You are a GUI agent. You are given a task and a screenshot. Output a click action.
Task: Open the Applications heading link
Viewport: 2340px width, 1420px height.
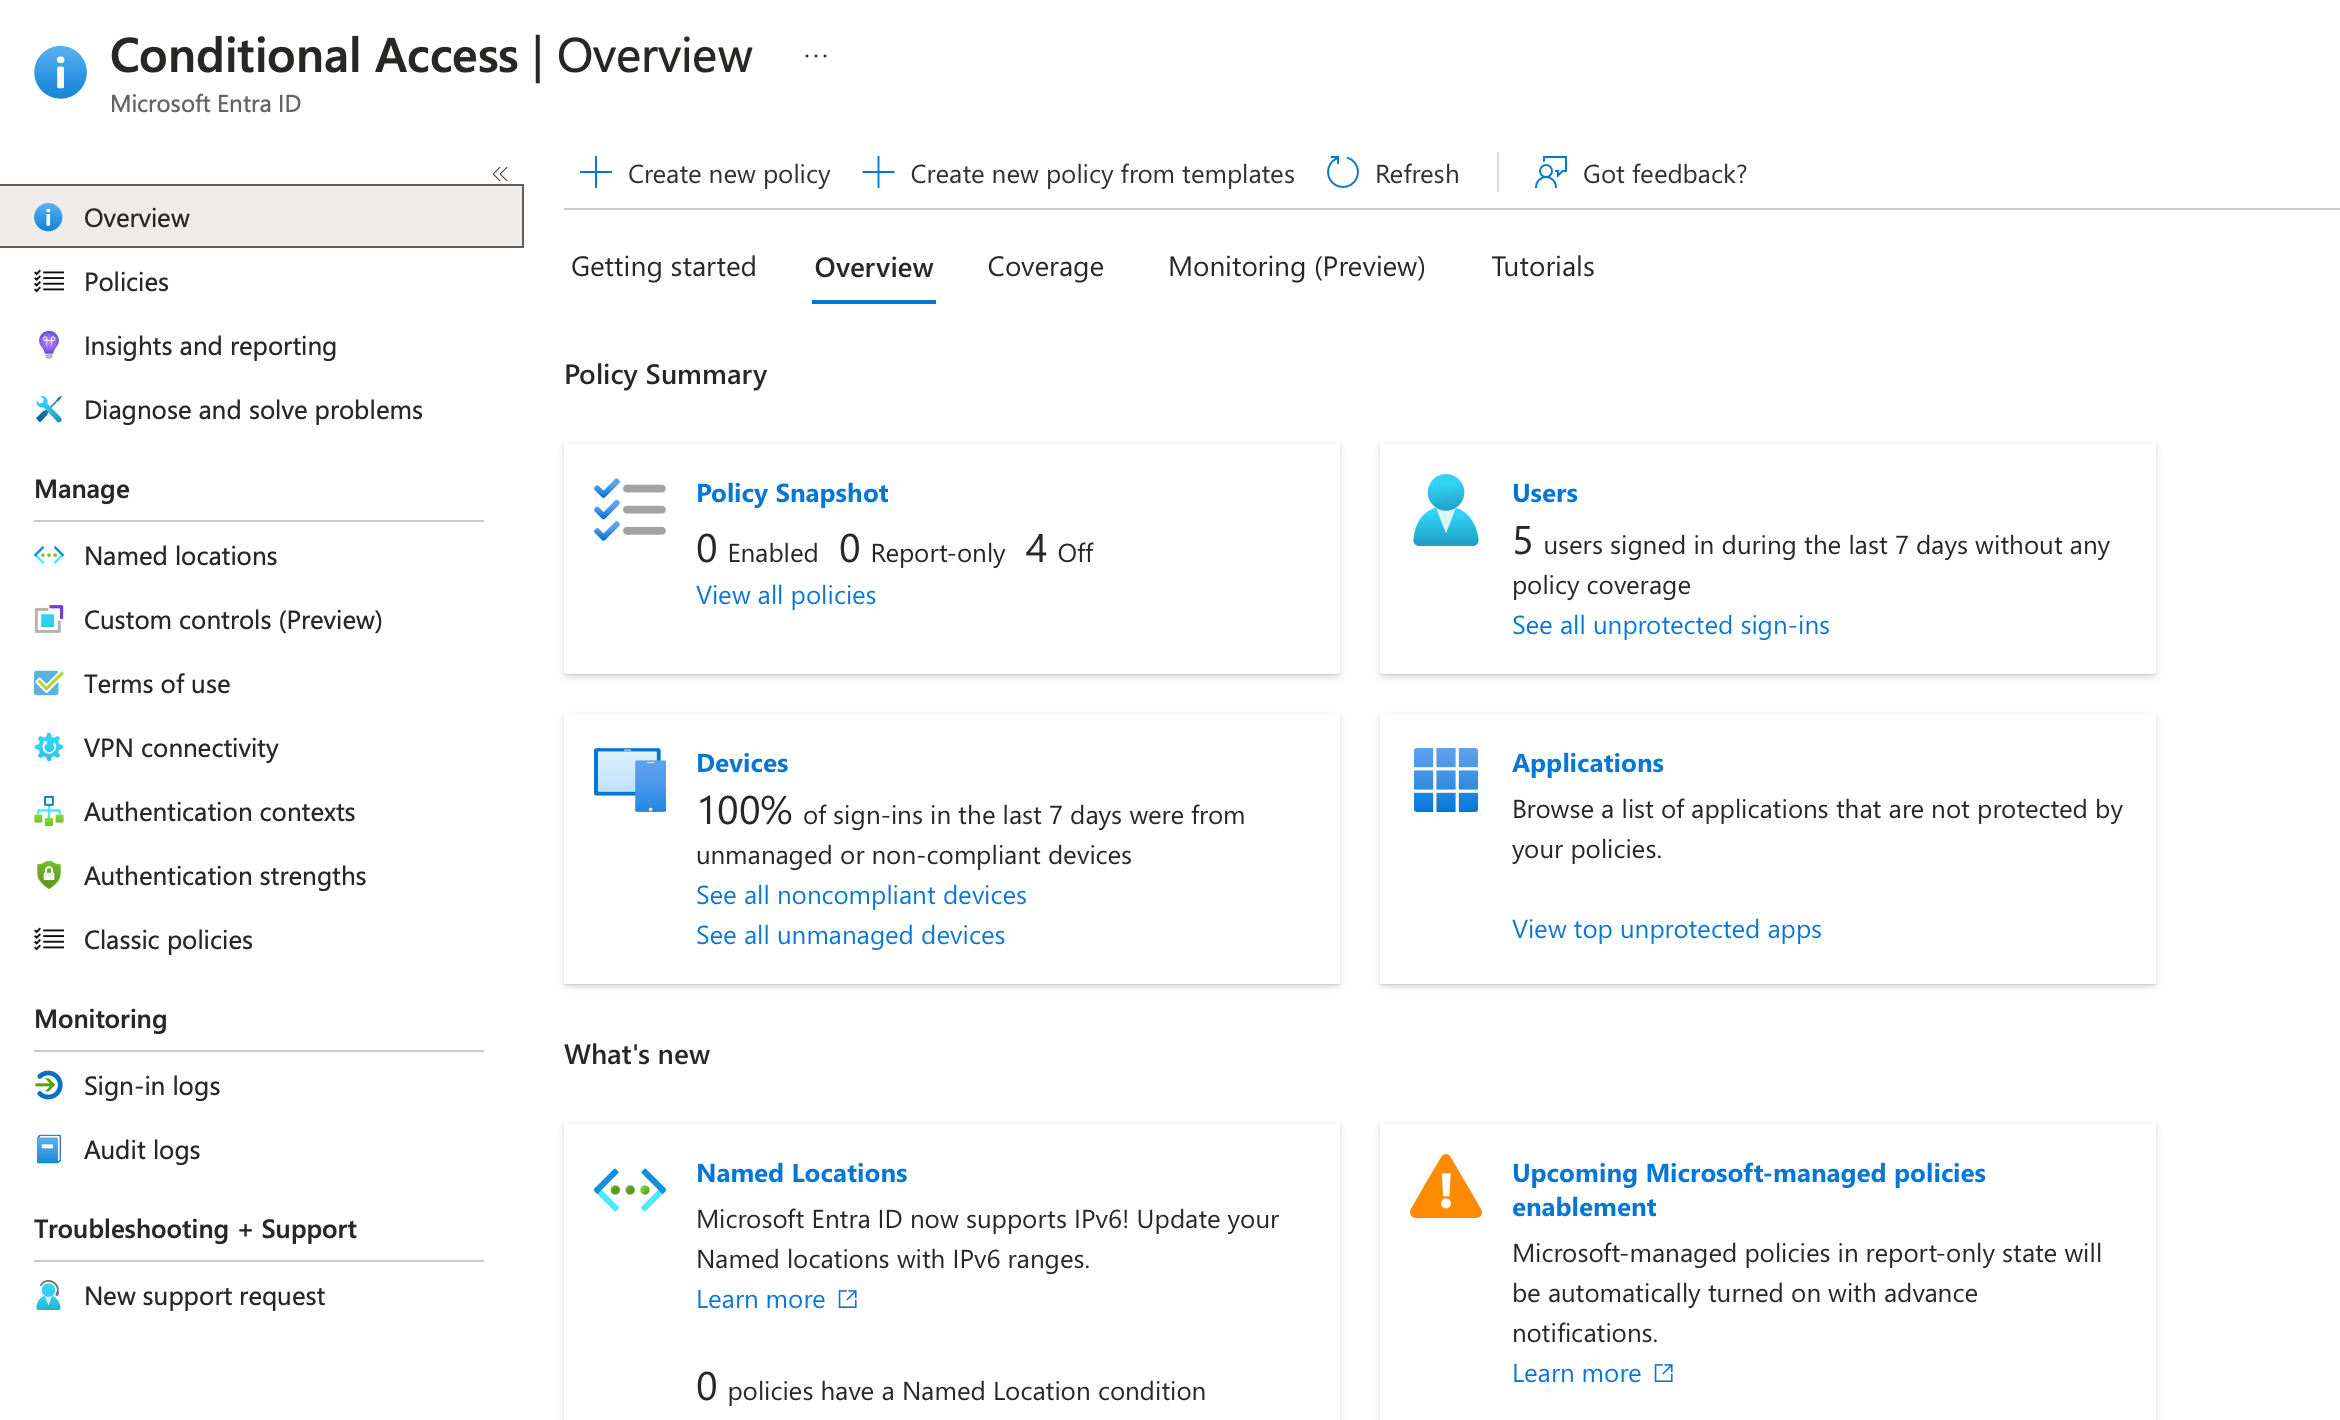click(x=1588, y=763)
